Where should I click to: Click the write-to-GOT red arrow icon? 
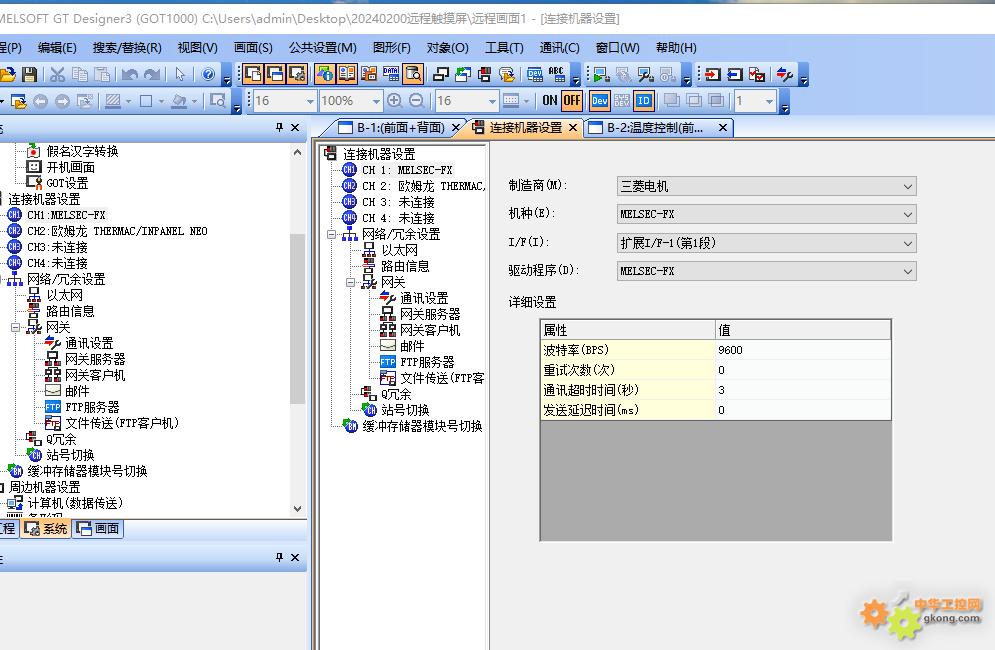click(713, 74)
